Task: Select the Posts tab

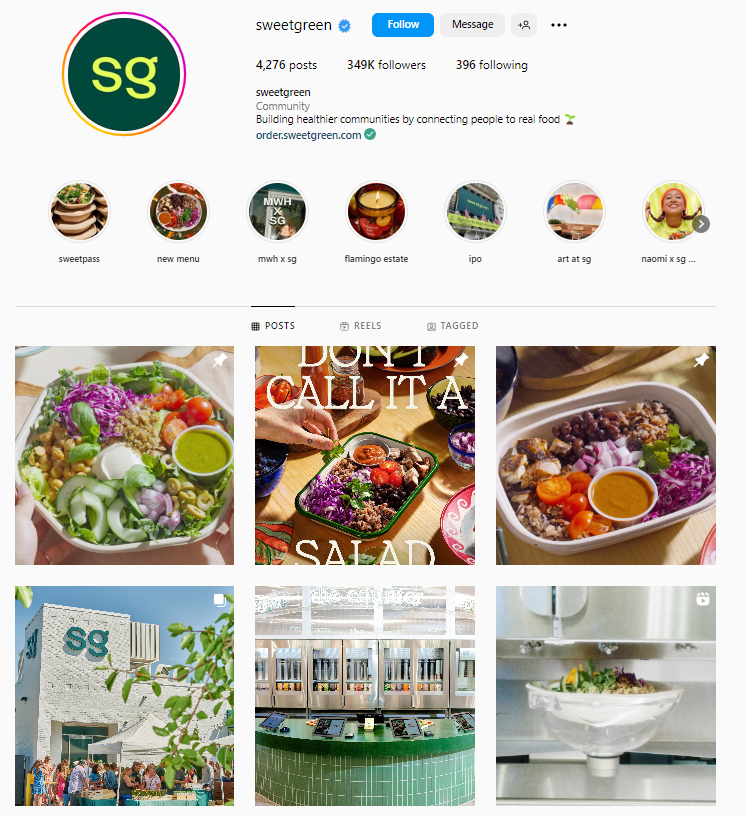Action: pyautogui.click(x=273, y=326)
